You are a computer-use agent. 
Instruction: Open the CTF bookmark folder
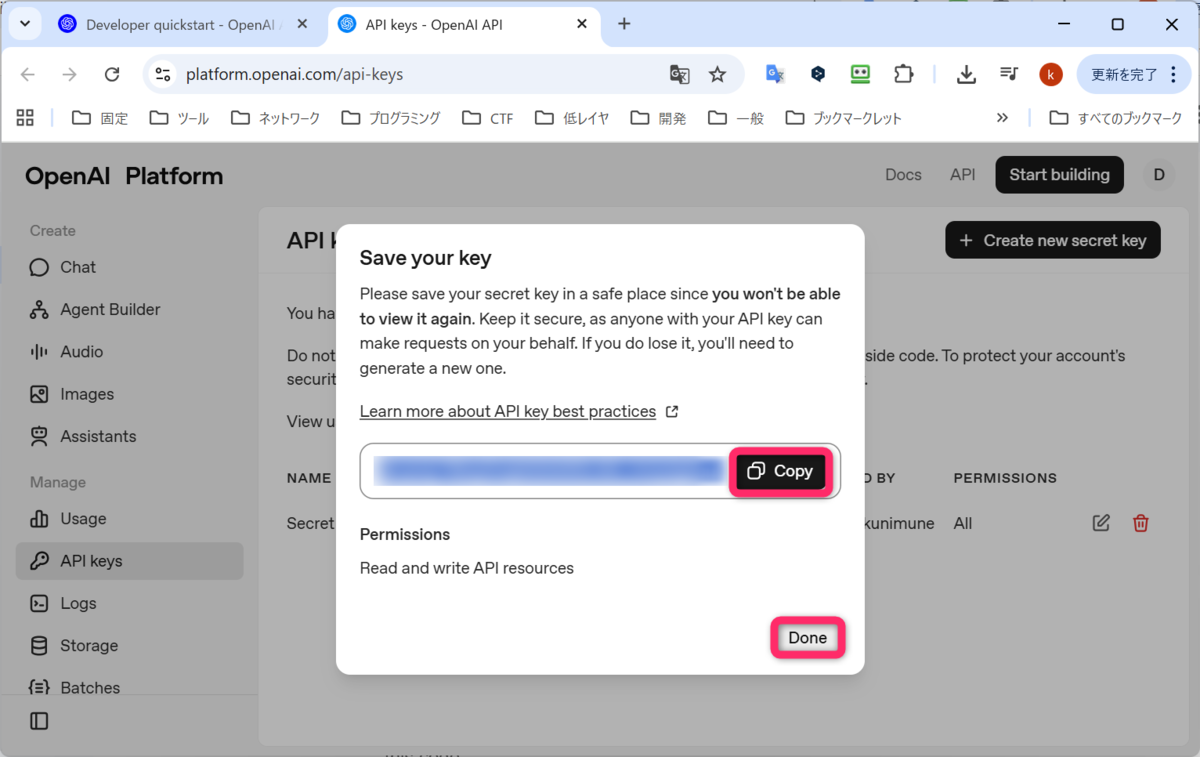[x=488, y=118]
